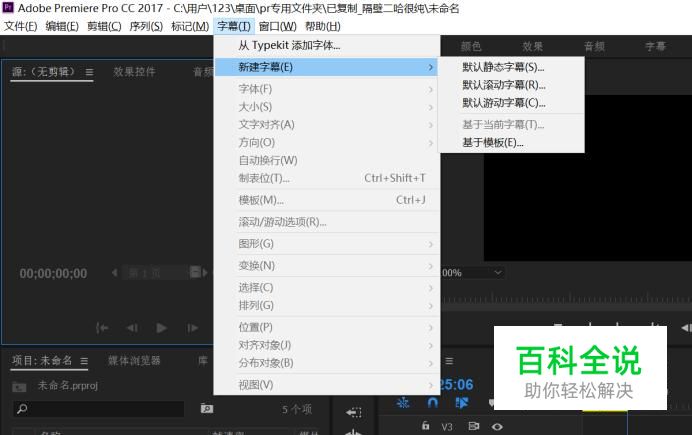Play the source monitor clip
This screenshot has width=692, height=435.
pos(162,328)
